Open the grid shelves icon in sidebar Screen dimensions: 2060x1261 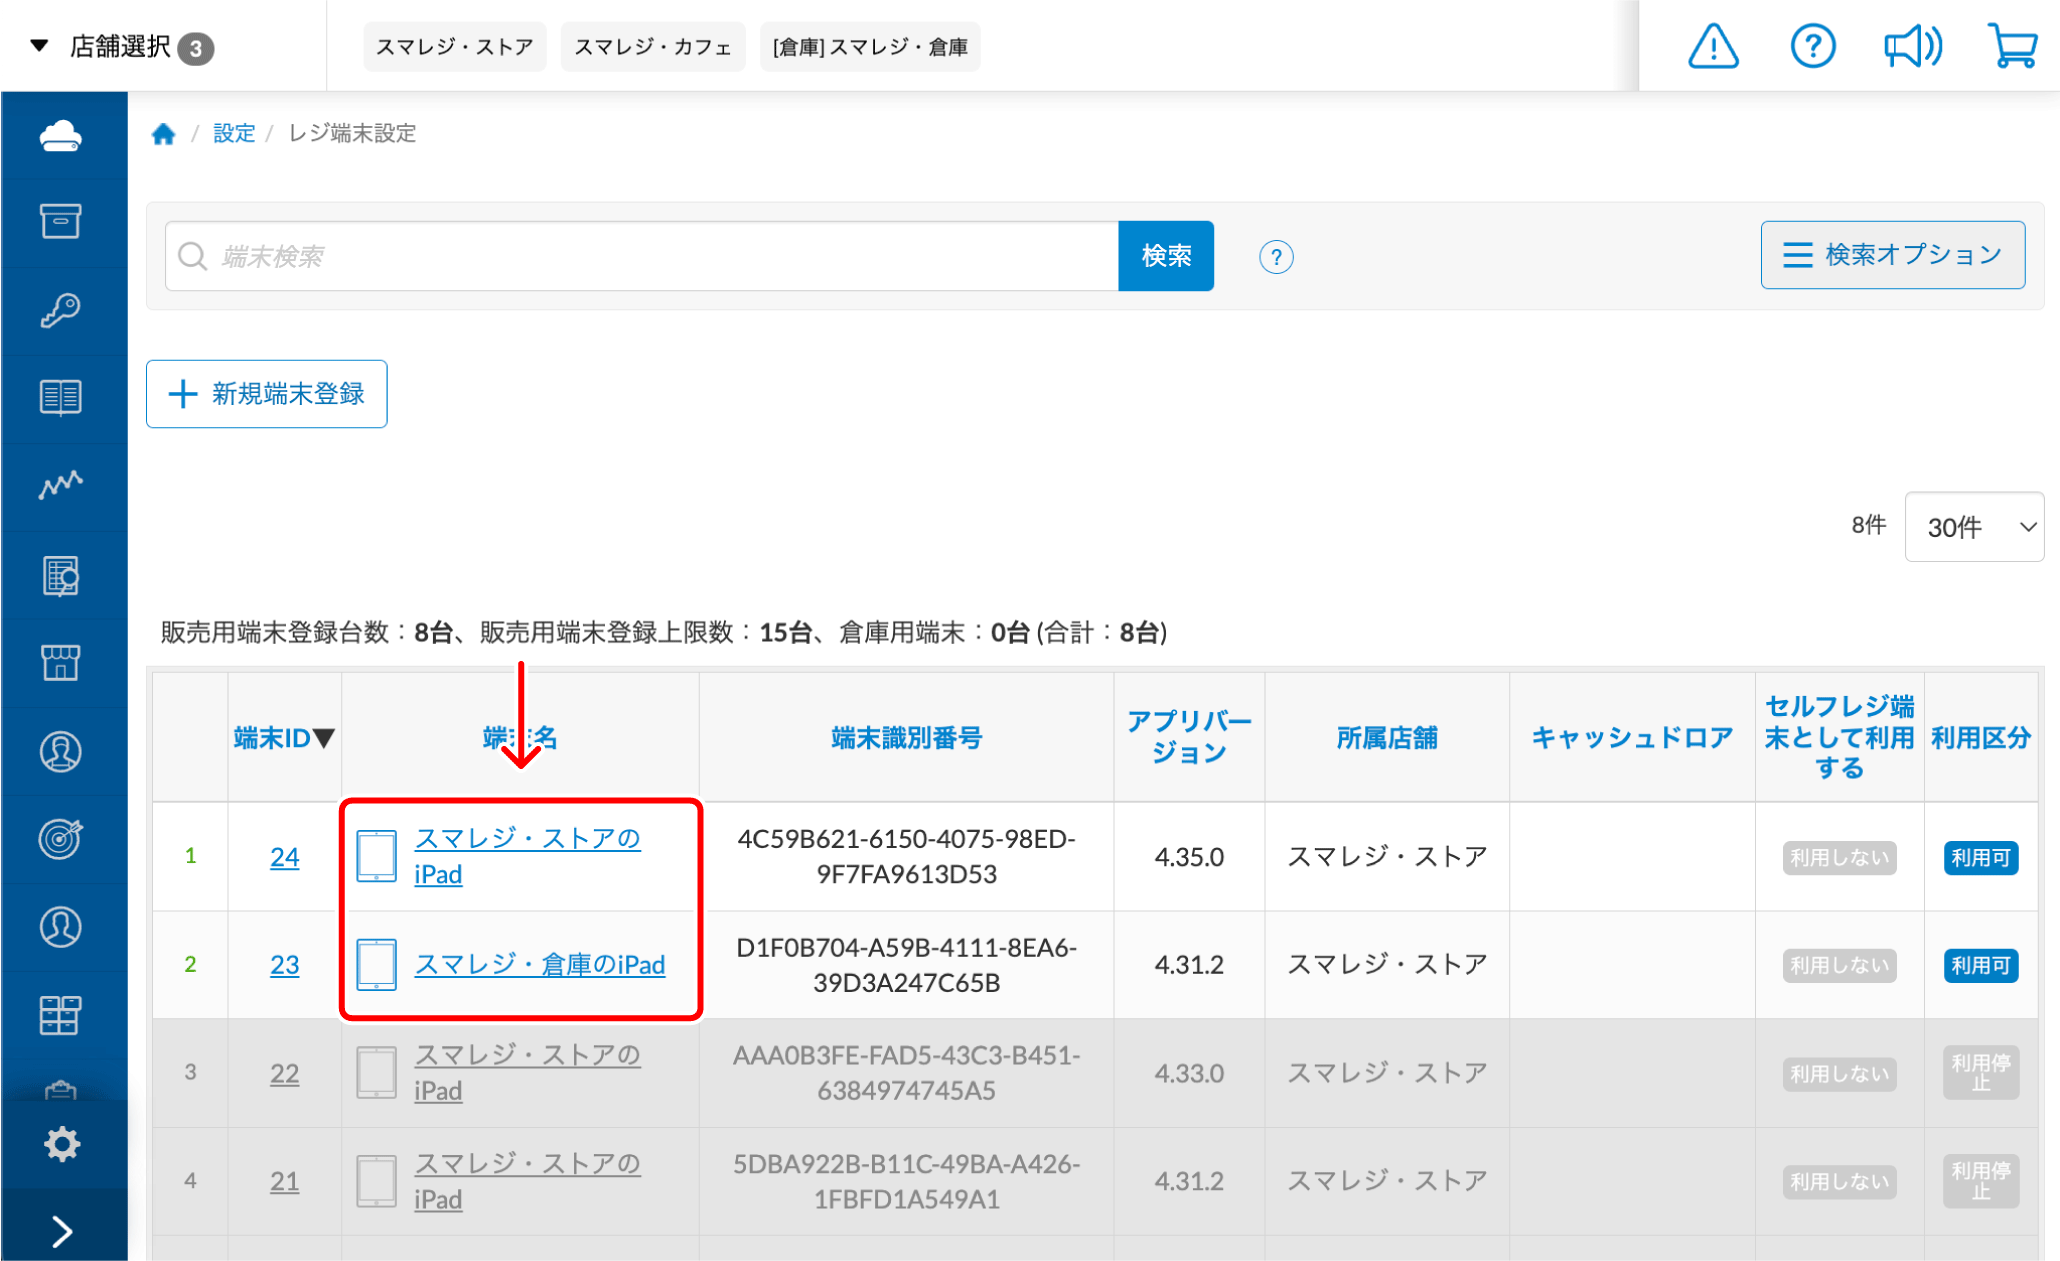coord(61,1015)
